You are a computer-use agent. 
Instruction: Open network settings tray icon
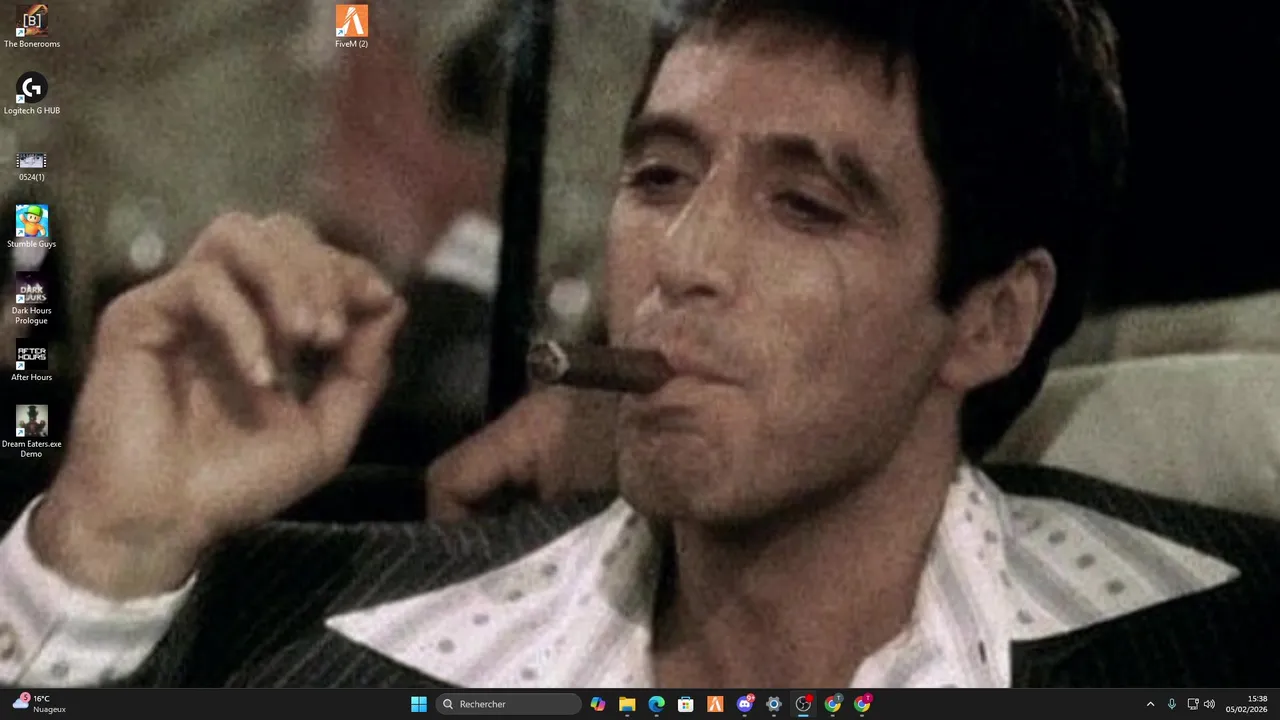pos(1193,704)
